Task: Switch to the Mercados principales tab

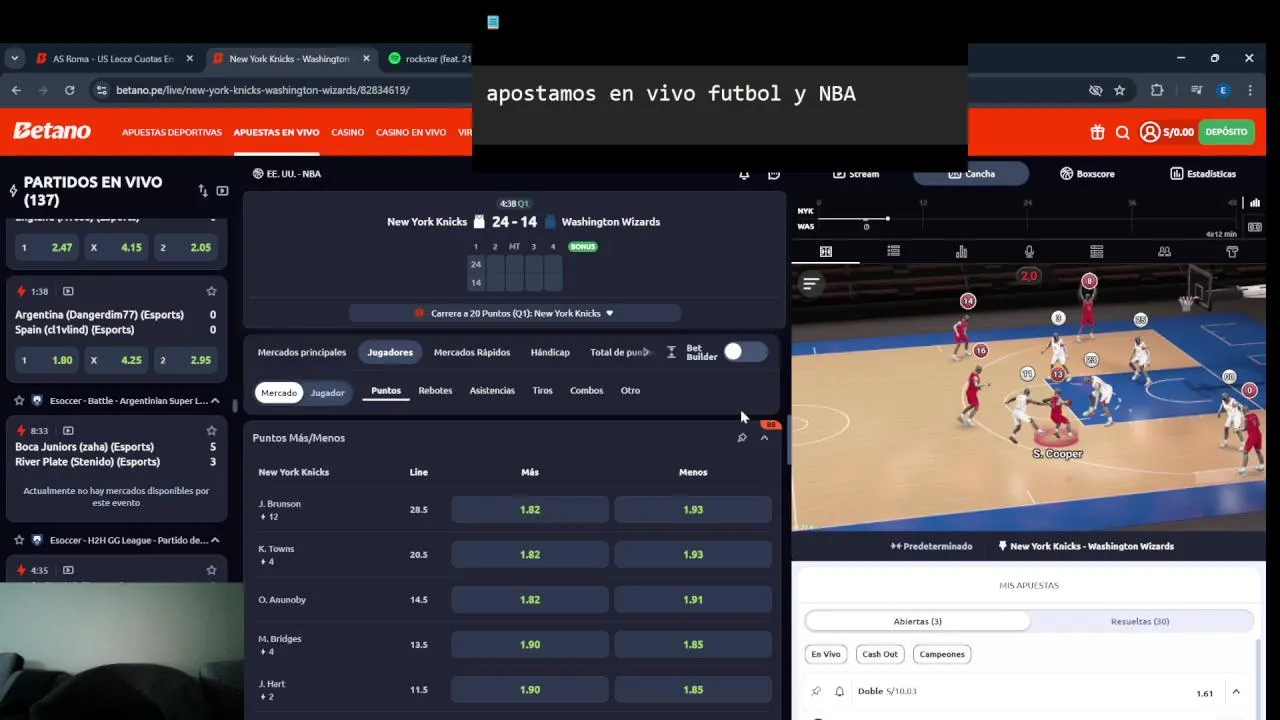Action: (302, 352)
